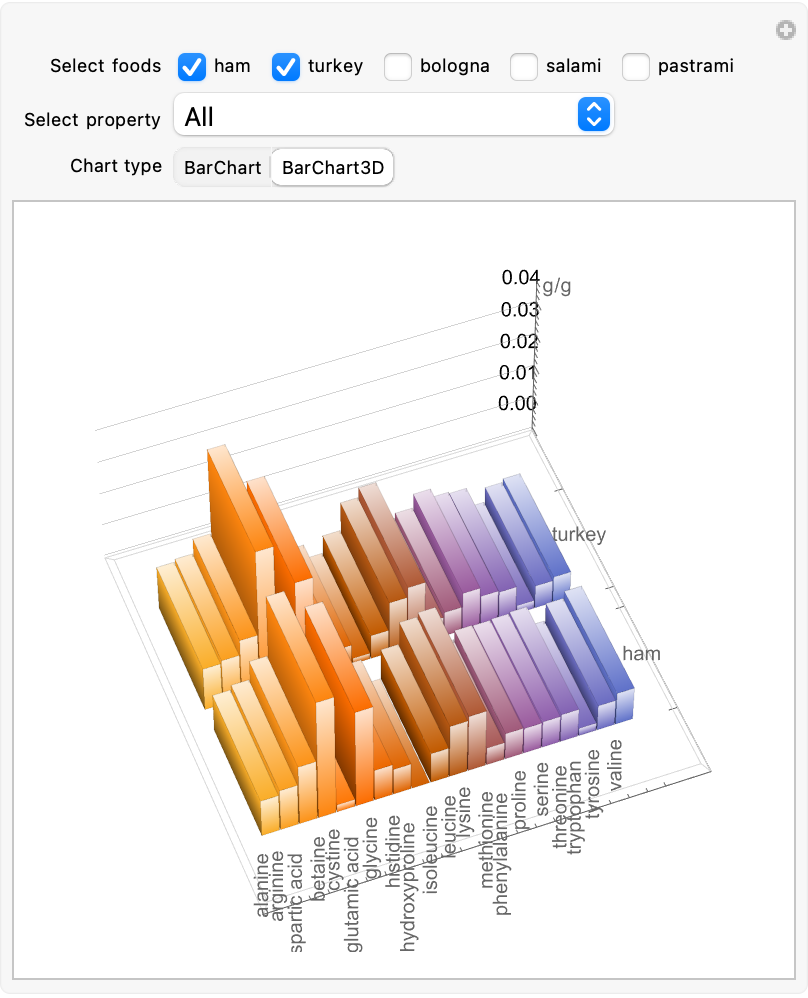
Task: Select the BarChart3D chart type
Action: tap(332, 168)
